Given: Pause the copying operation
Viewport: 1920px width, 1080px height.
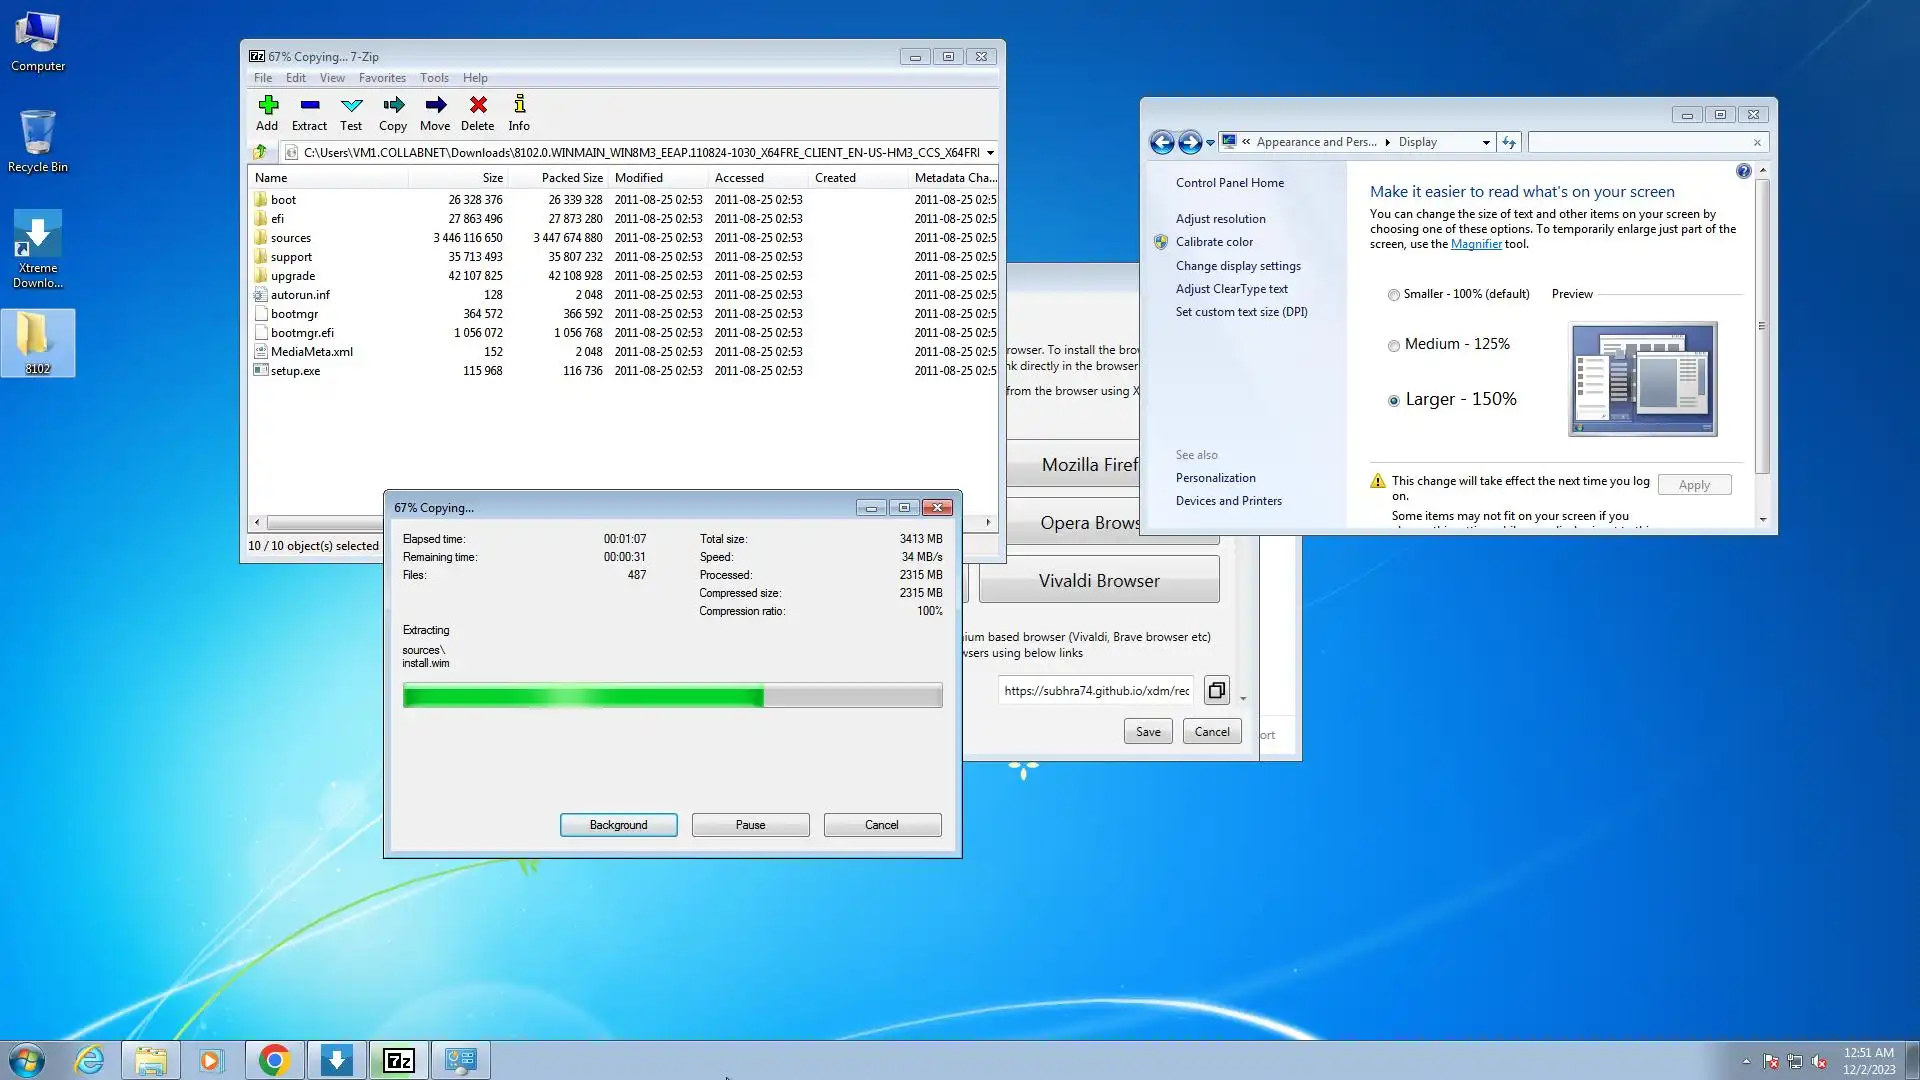Looking at the screenshot, I should coord(750,825).
